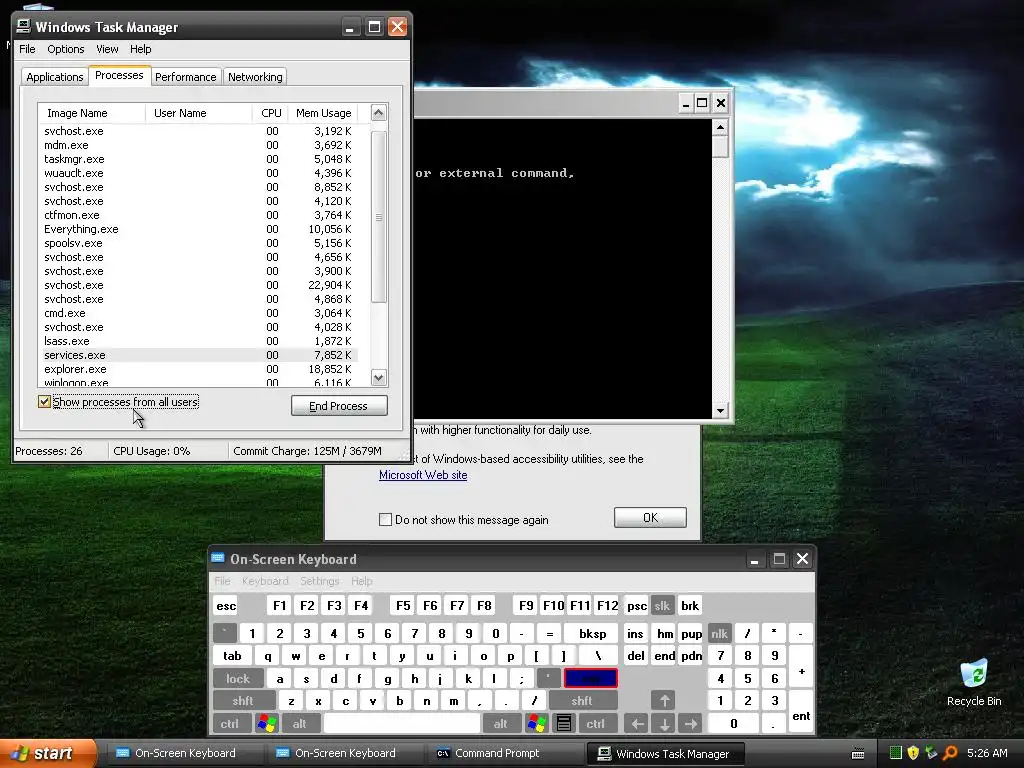Switch to the Performance tab

click(x=185, y=77)
